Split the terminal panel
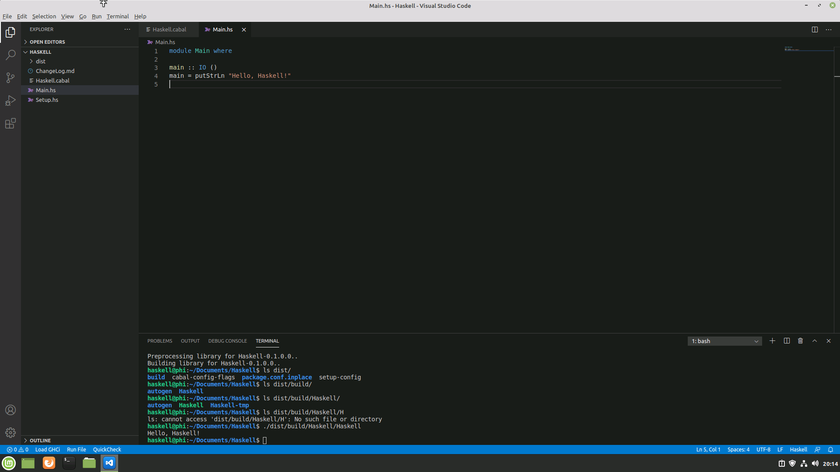This screenshot has width=840, height=472. (x=786, y=341)
